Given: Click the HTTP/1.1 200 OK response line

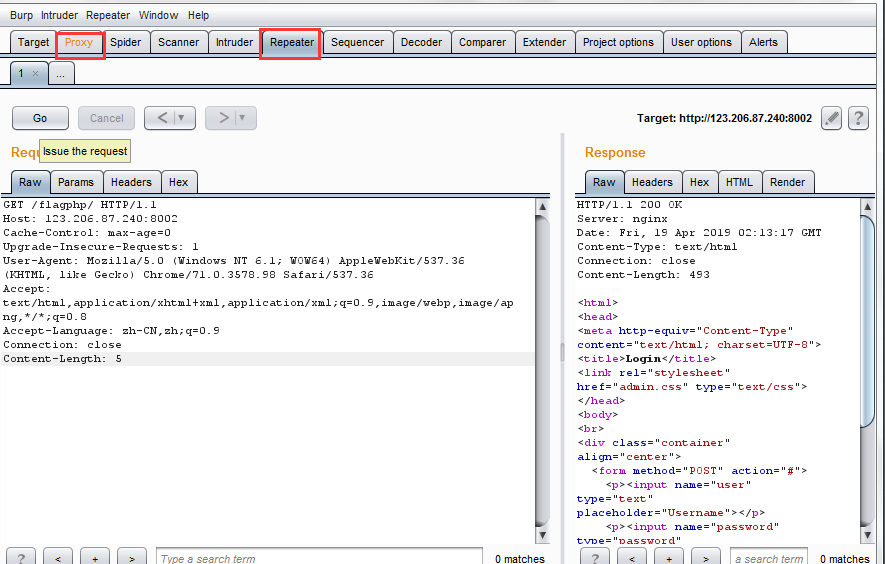Looking at the screenshot, I should pyautogui.click(x=629, y=205).
